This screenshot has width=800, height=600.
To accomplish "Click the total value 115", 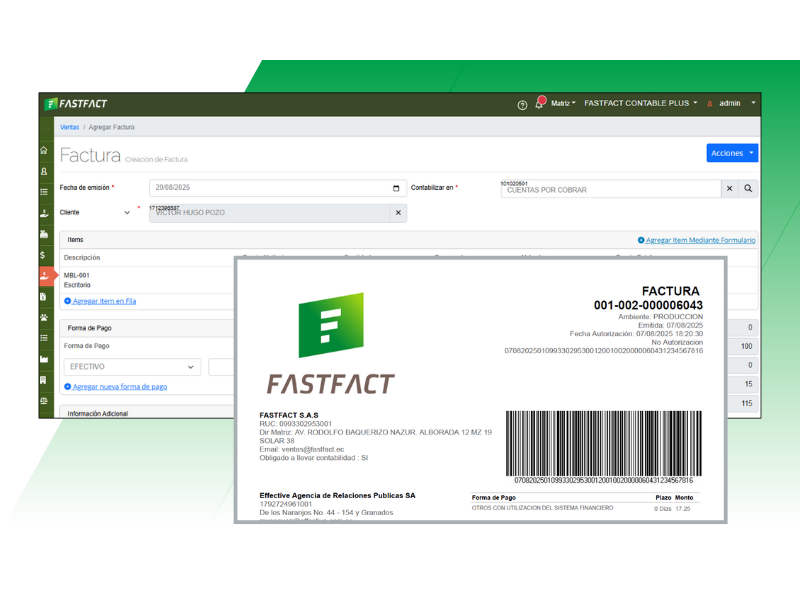I will [x=746, y=404].
